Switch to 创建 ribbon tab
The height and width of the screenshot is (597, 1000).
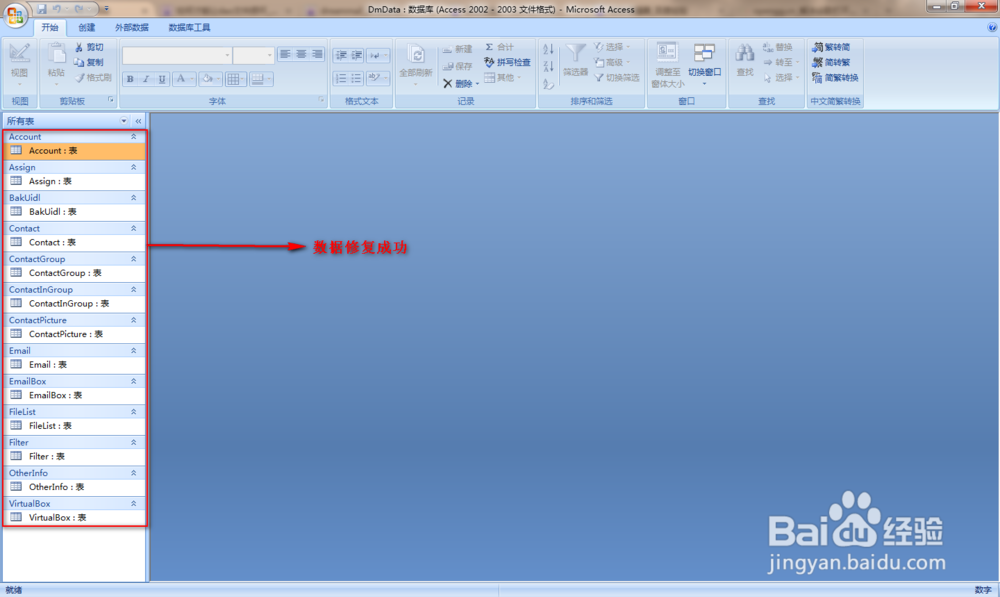(87, 27)
